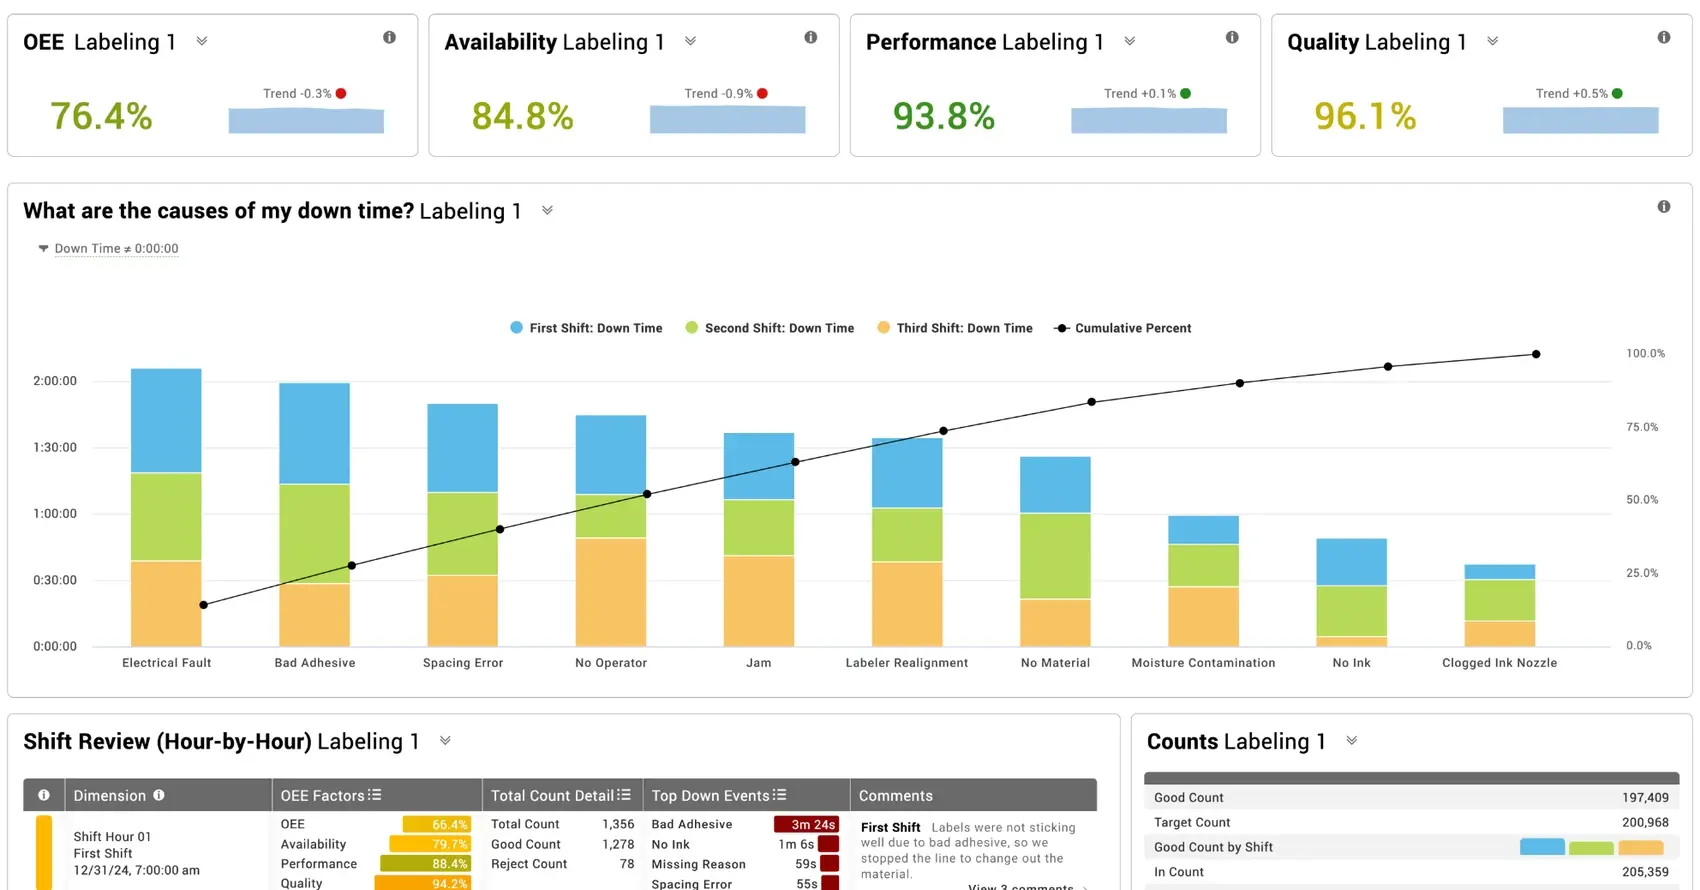
Task: Open info icon on OEE Labeling 1 card
Action: [x=389, y=37]
